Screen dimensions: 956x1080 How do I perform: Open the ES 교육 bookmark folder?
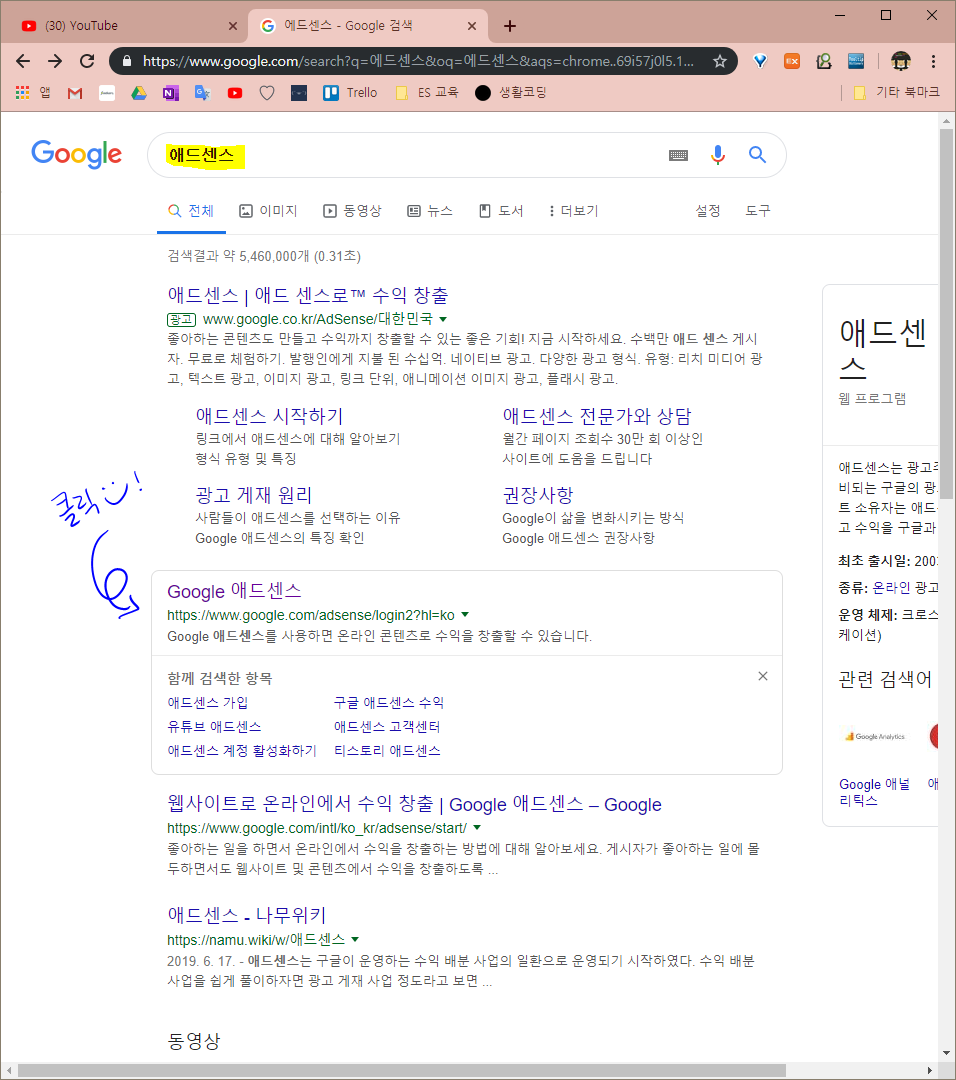[x=427, y=93]
